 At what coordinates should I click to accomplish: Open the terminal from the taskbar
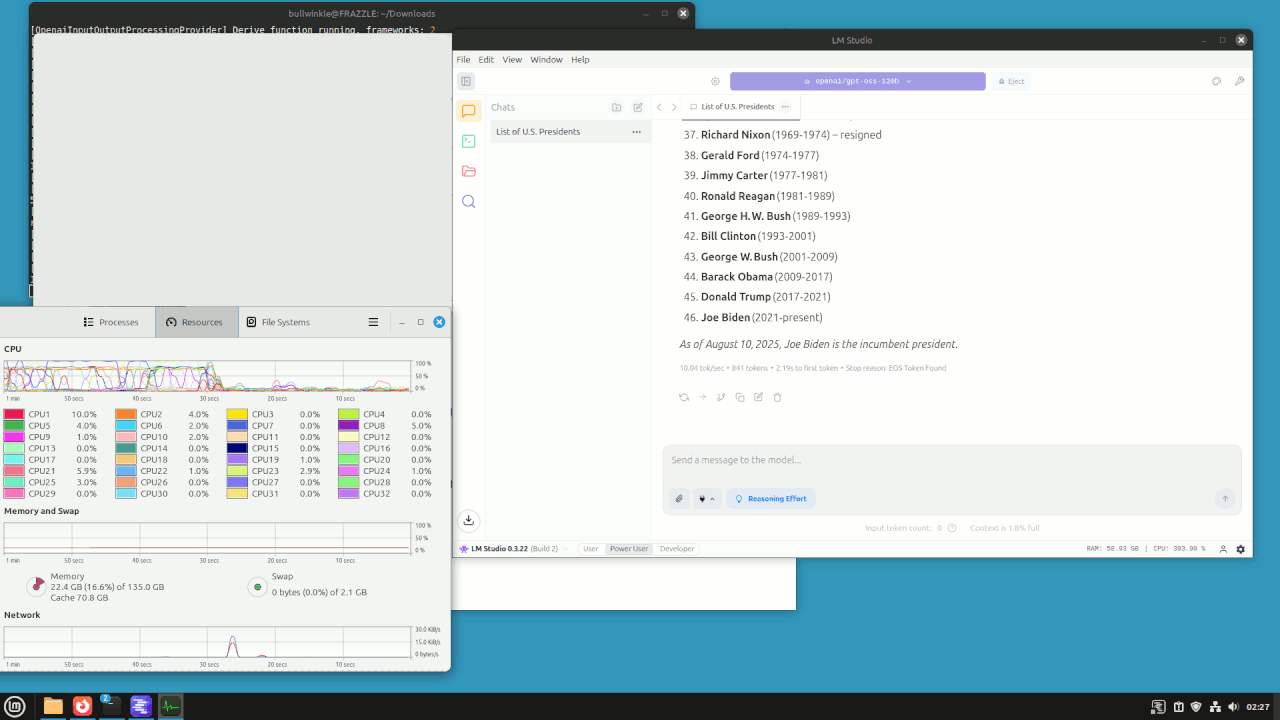111,706
